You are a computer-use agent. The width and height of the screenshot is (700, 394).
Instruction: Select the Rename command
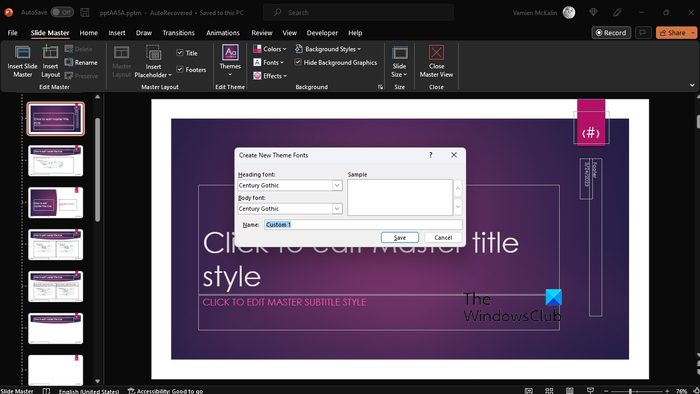[x=81, y=62]
